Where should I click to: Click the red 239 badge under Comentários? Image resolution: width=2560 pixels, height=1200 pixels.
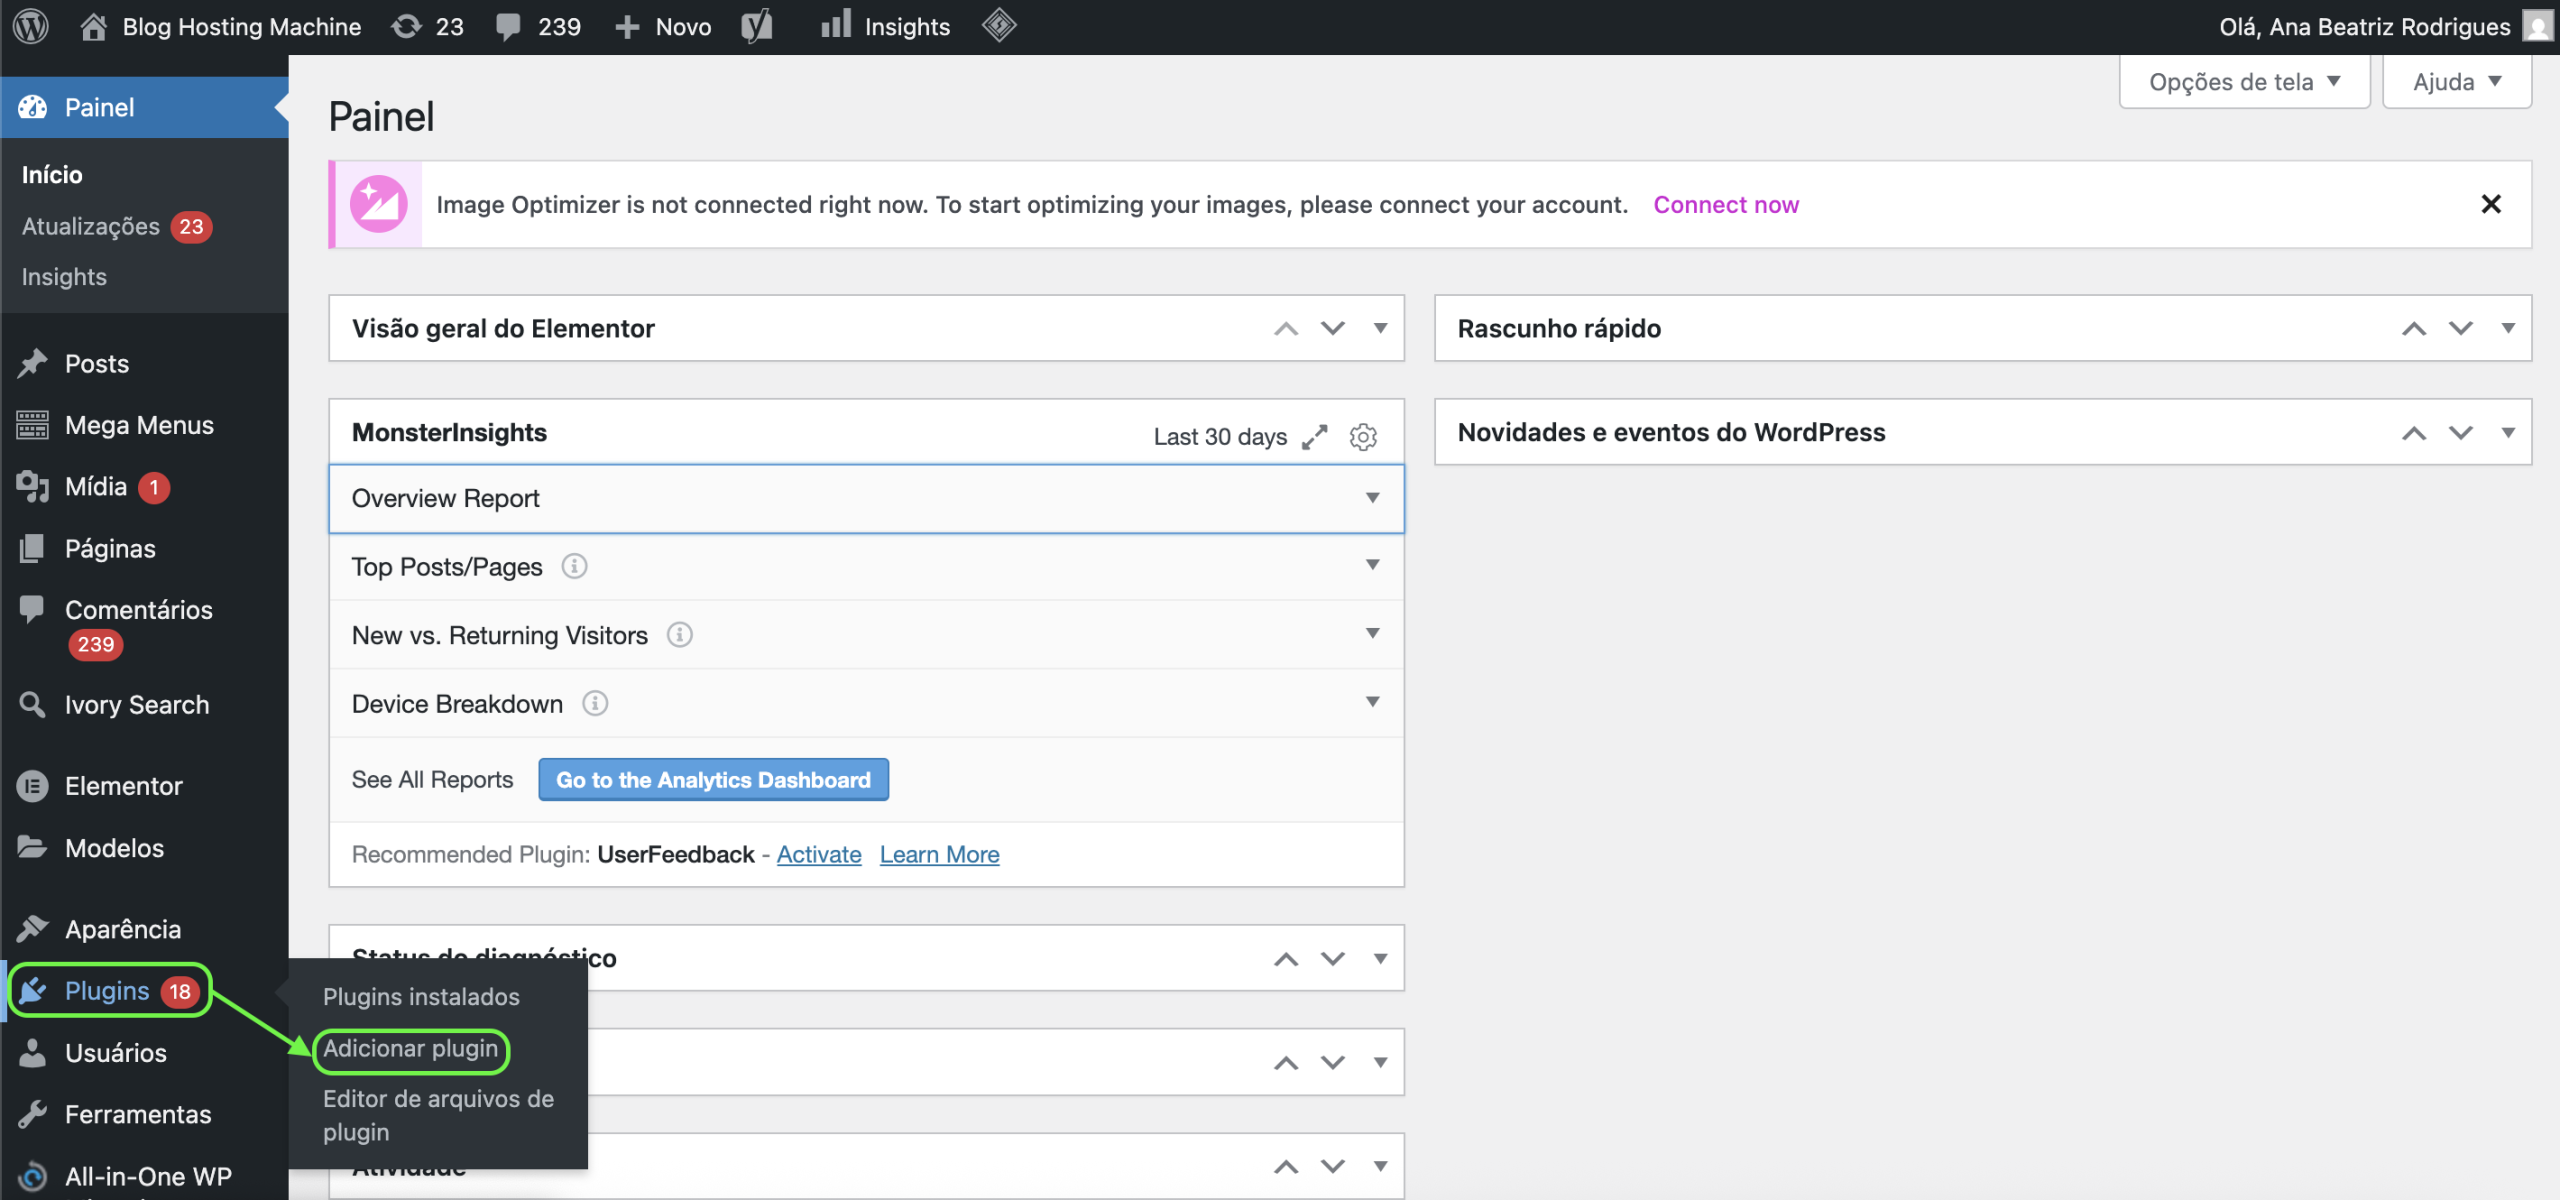[x=96, y=645]
